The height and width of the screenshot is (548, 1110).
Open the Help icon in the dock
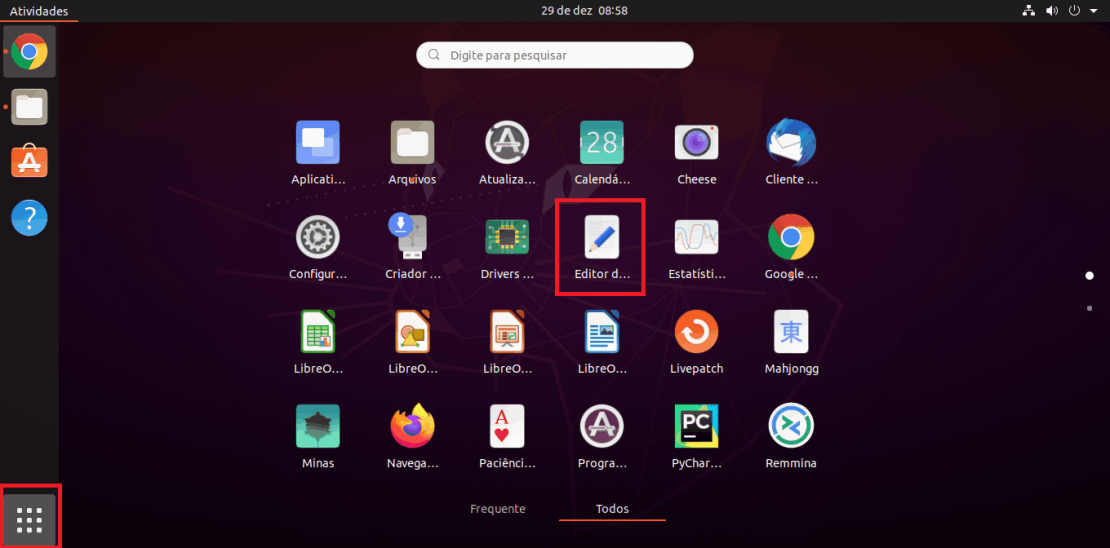(x=30, y=217)
